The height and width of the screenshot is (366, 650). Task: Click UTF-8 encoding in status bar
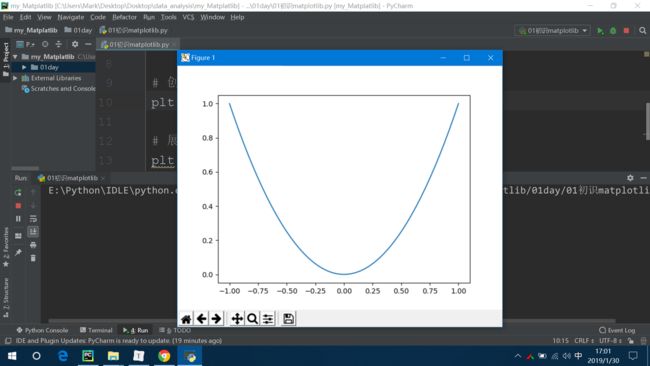pyautogui.click(x=610, y=341)
